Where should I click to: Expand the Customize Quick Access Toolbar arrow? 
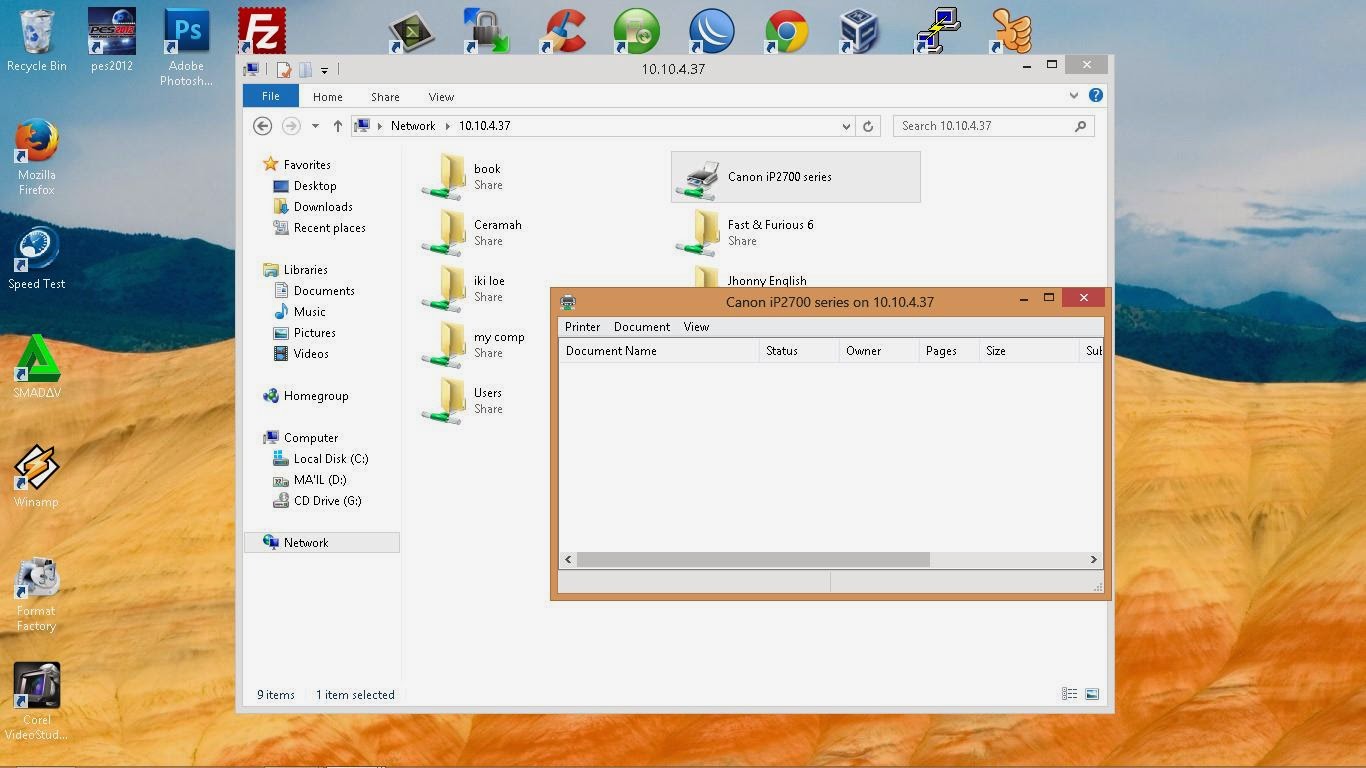click(x=325, y=69)
